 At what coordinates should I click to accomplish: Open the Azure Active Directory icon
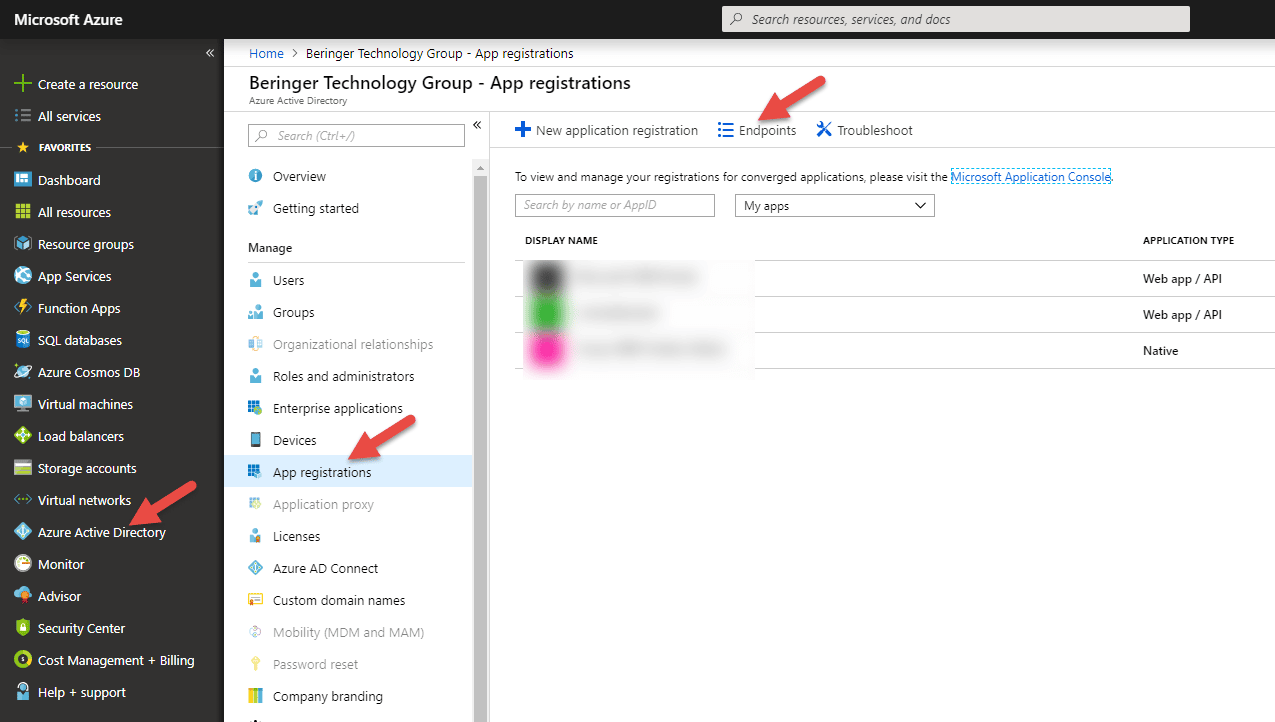22,532
